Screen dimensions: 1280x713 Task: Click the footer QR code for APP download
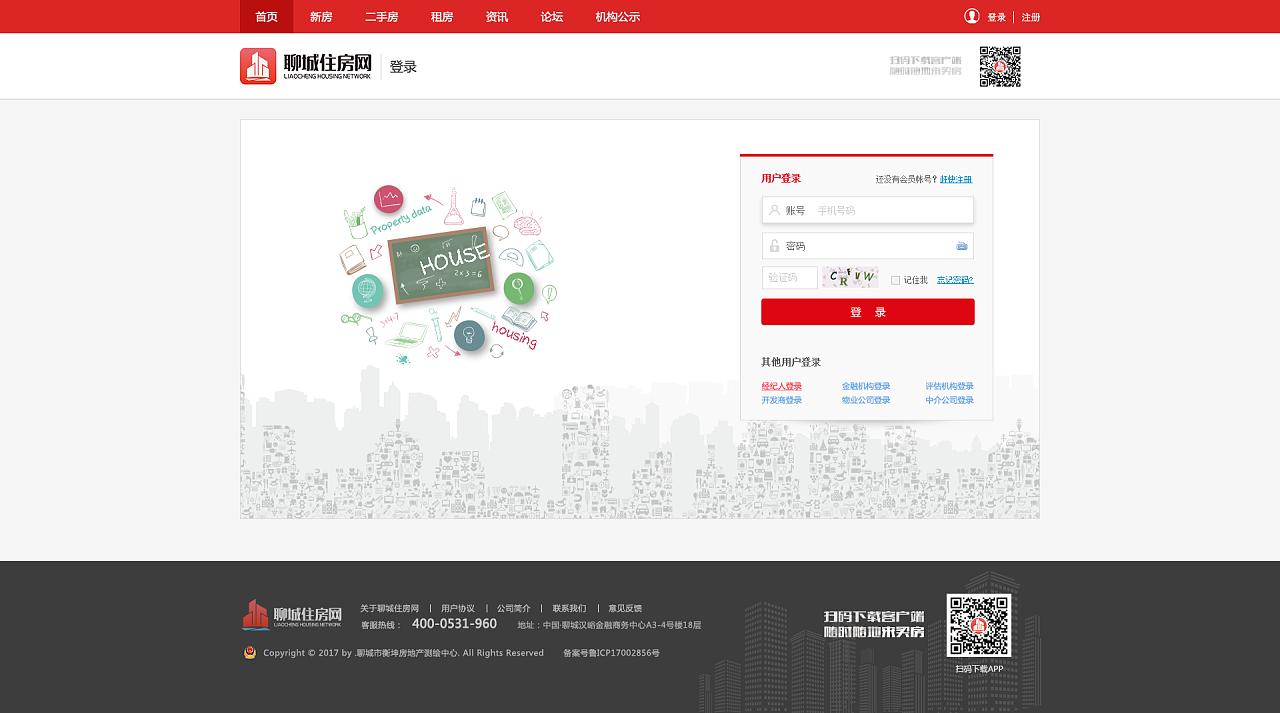(978, 625)
